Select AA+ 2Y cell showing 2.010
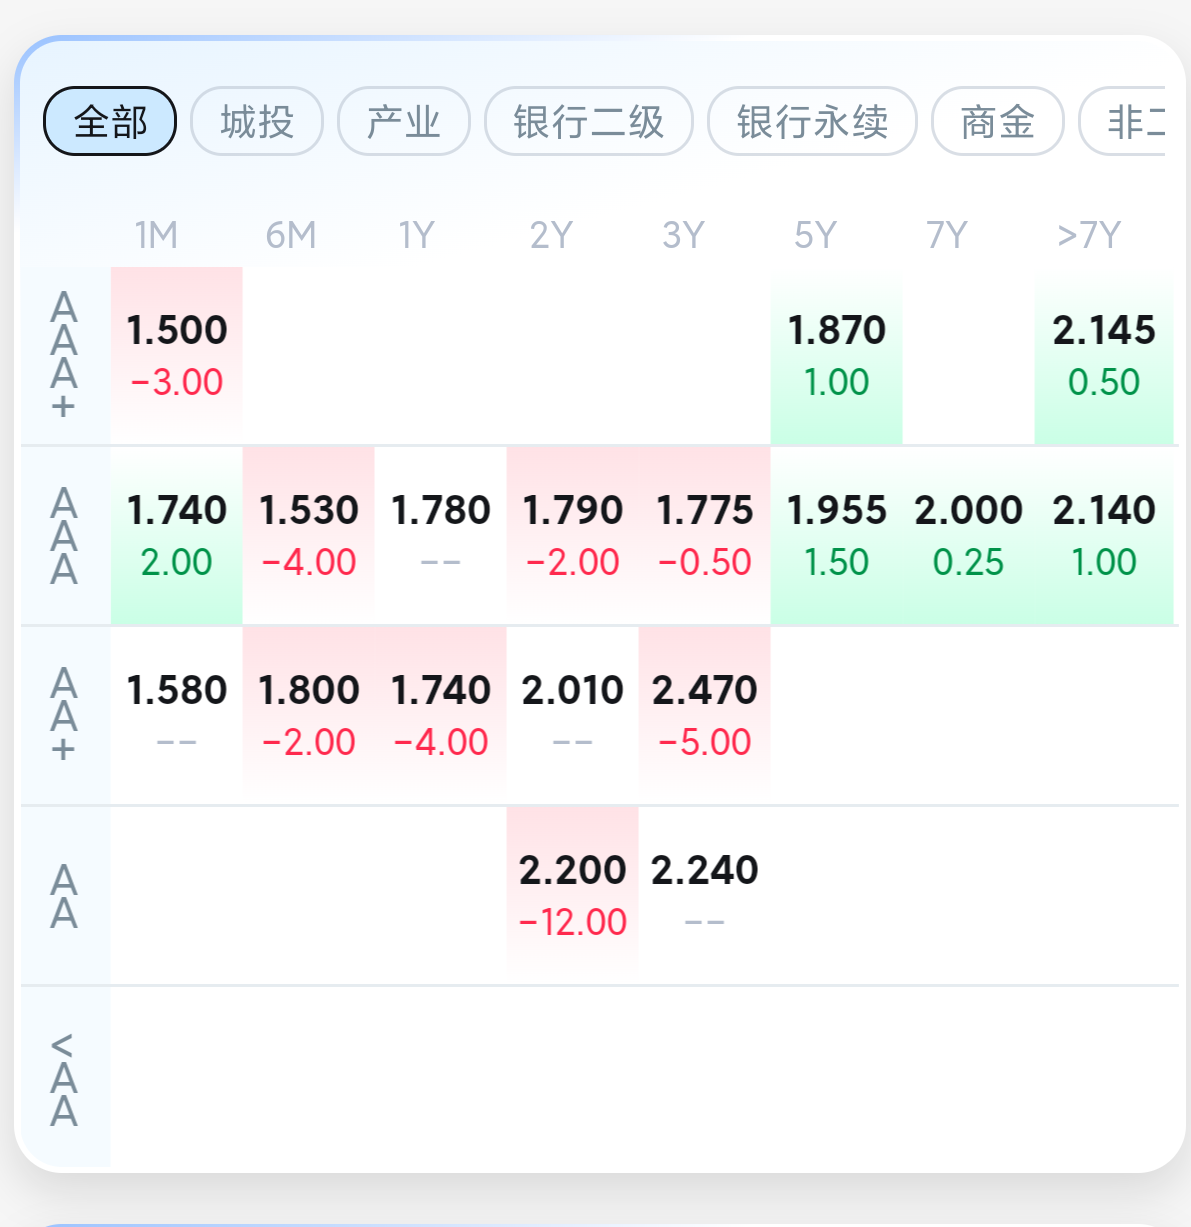Image resolution: width=1191 pixels, height=1227 pixels. point(572,715)
